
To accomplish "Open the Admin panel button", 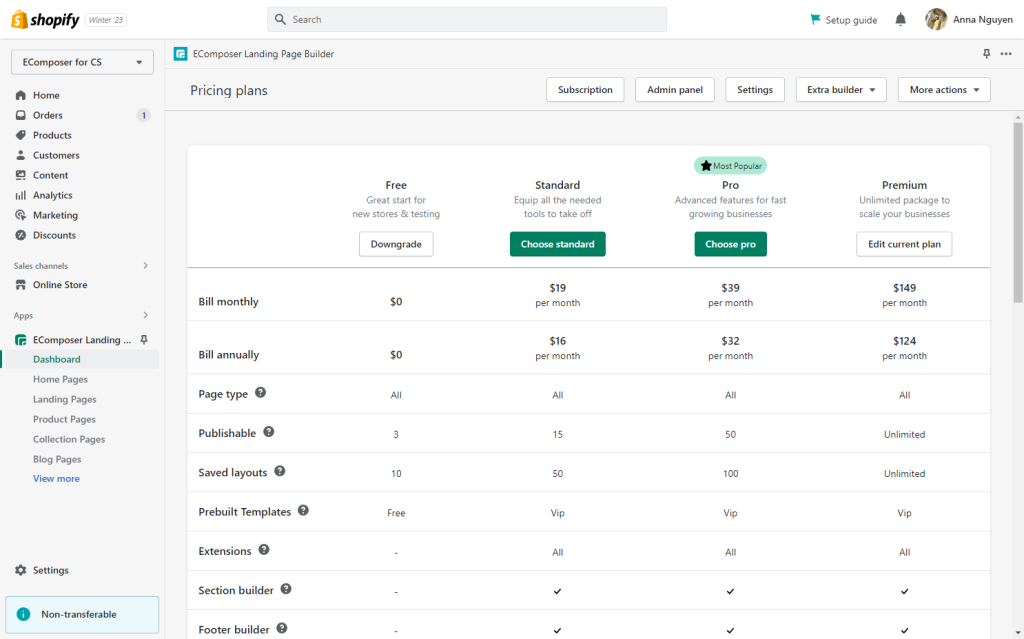I will click(675, 90).
